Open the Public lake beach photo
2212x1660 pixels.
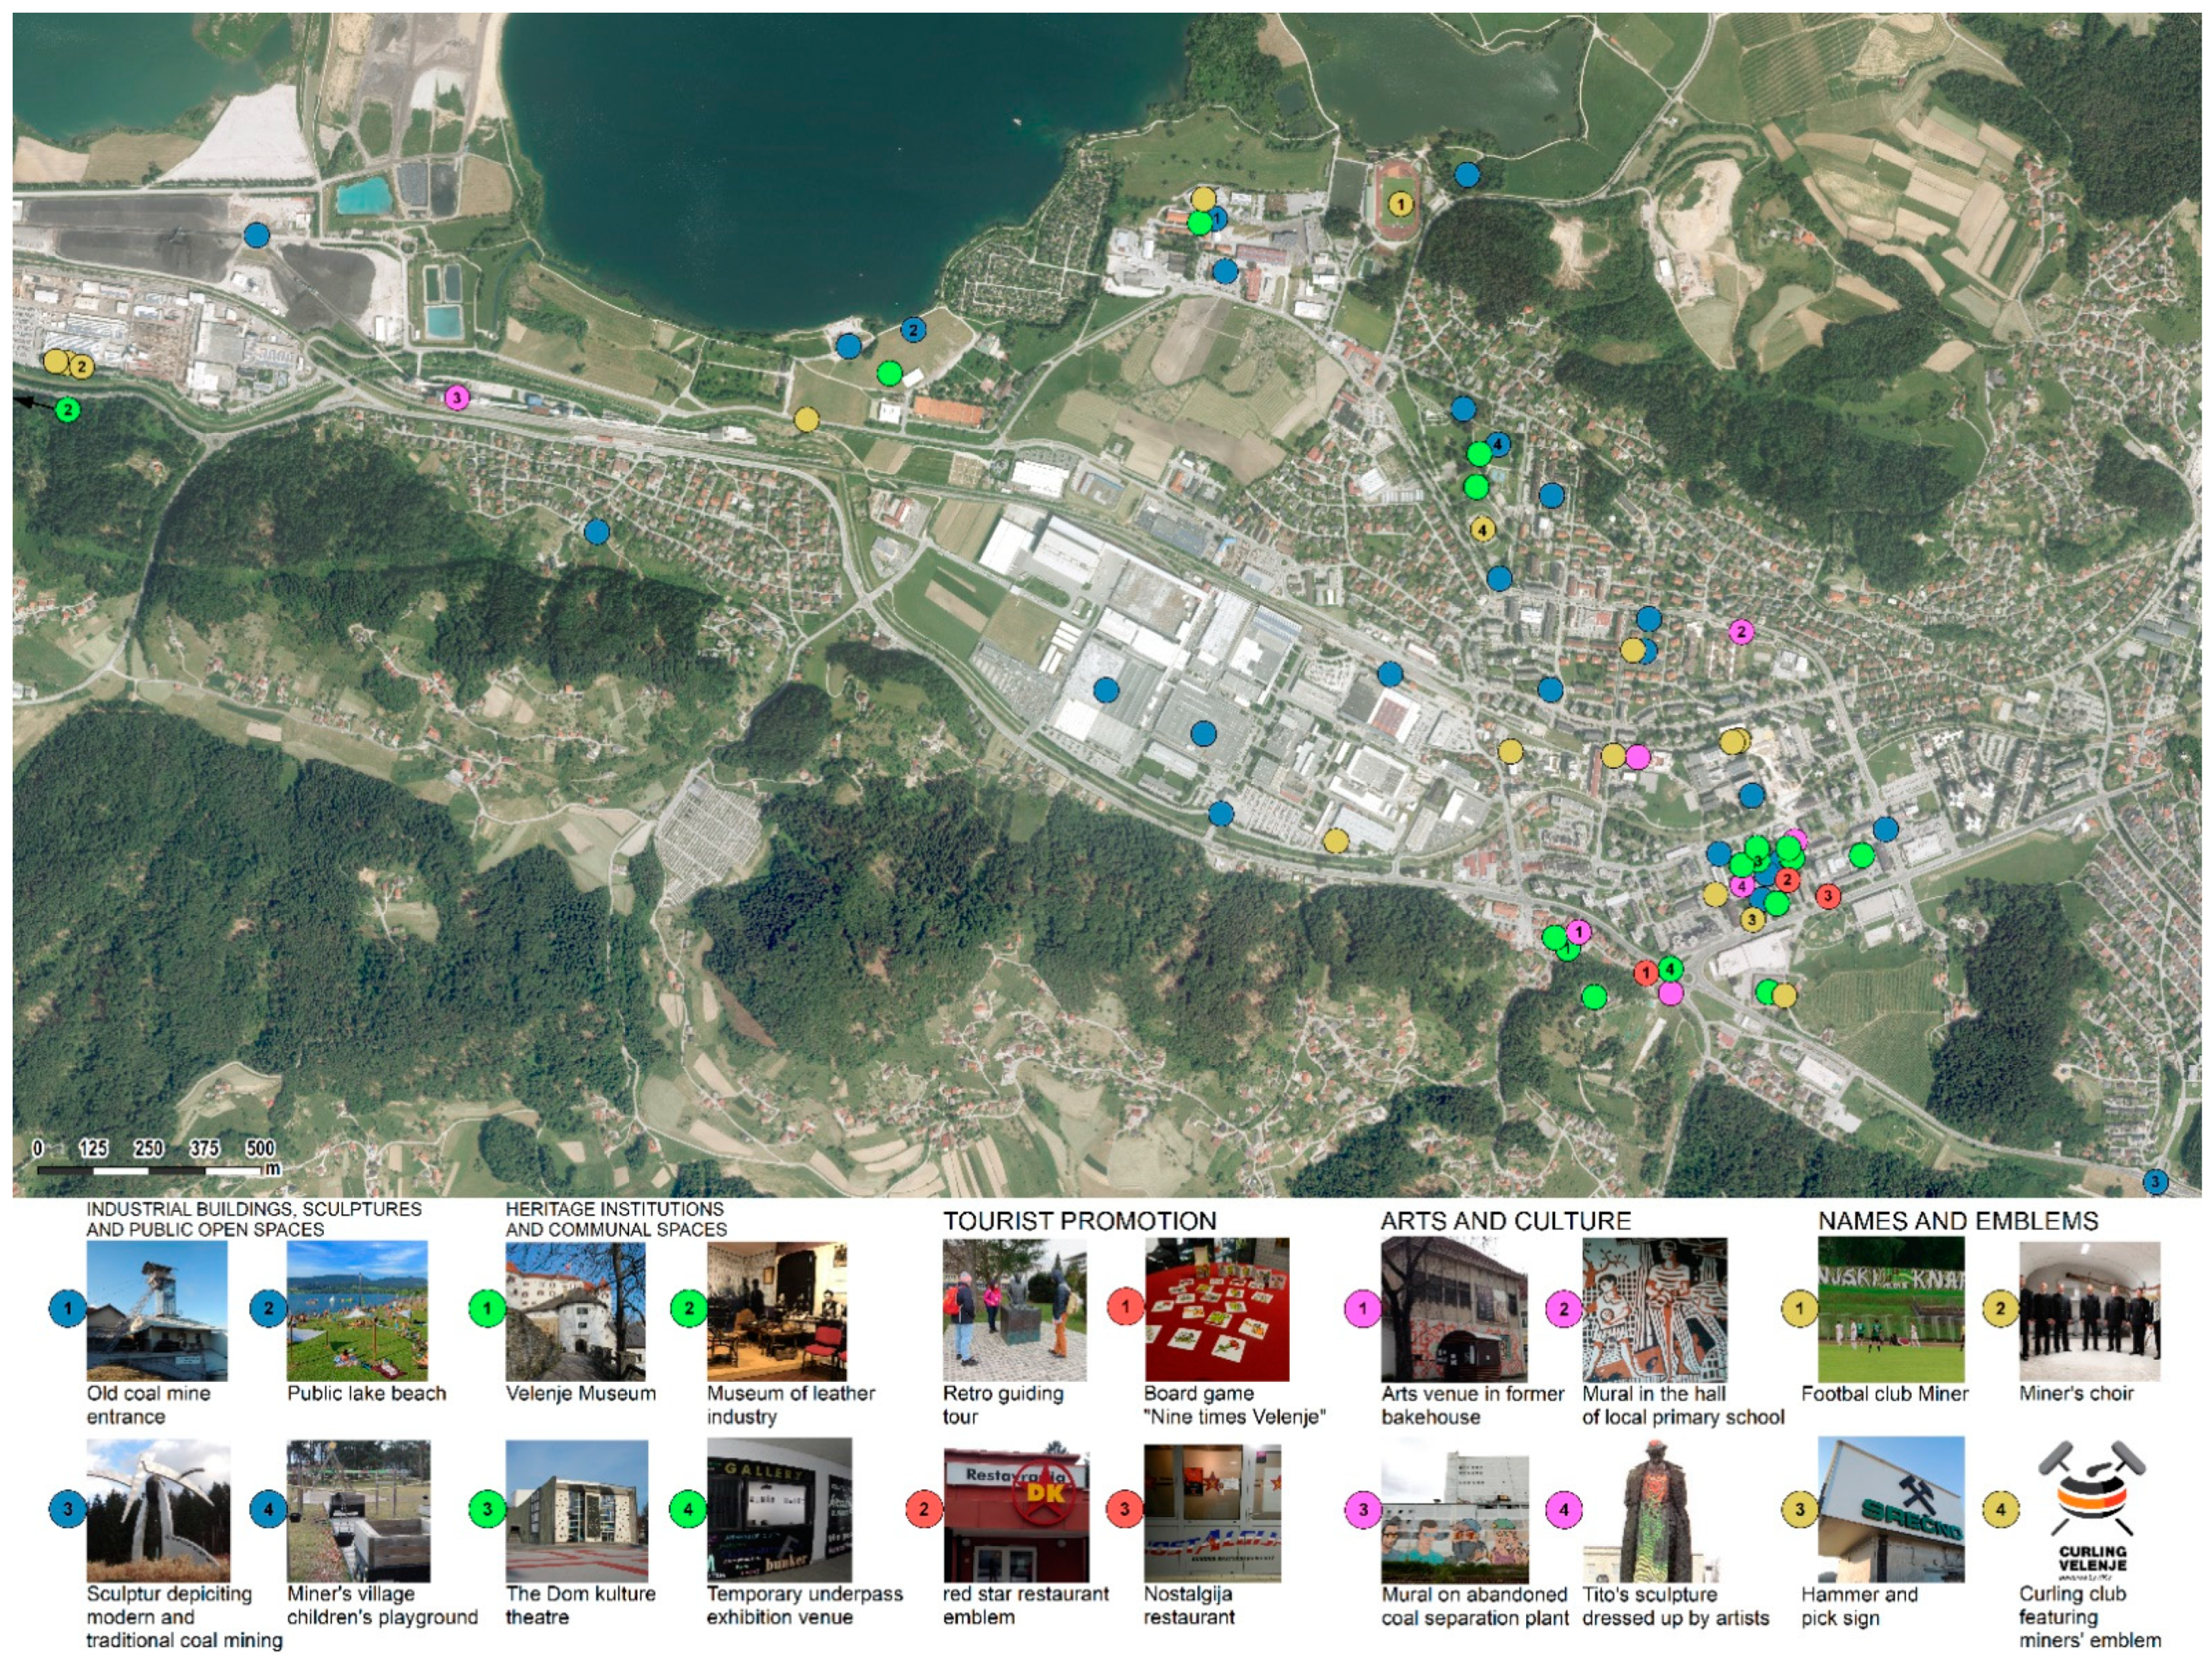[357, 1311]
